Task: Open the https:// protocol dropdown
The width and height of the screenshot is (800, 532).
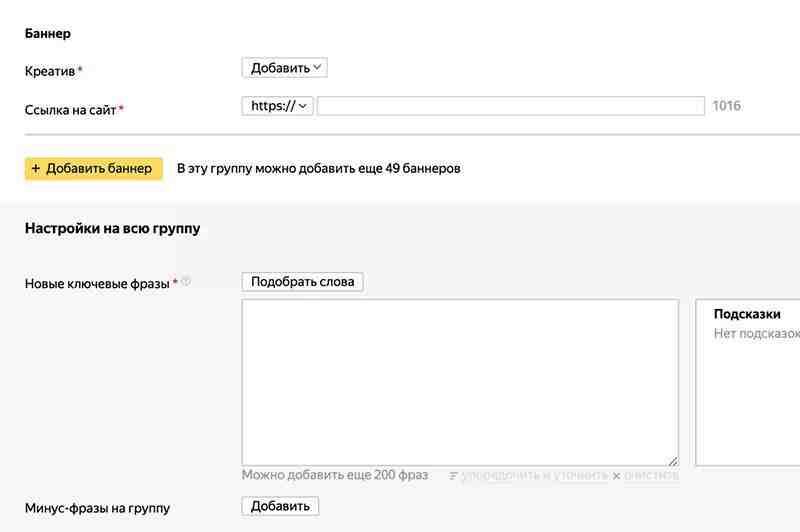Action: (277, 106)
